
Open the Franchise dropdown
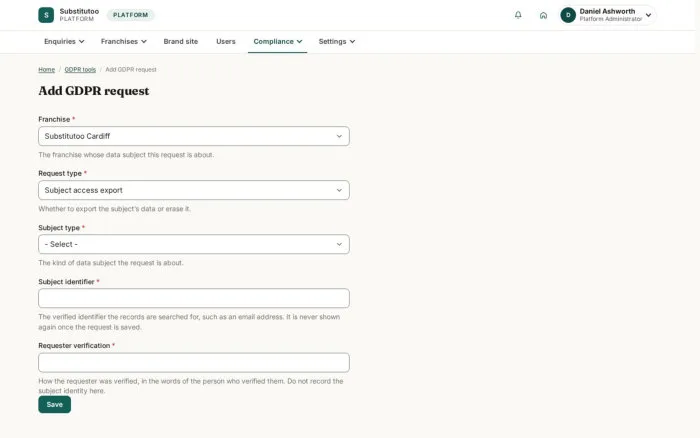click(x=194, y=136)
